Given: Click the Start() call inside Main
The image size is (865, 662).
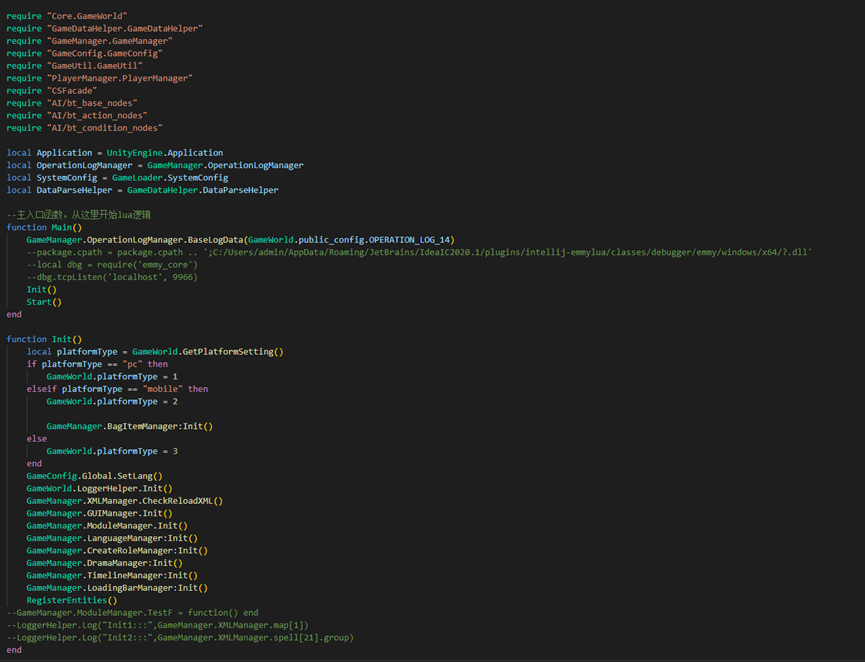Looking at the screenshot, I should click(44, 302).
